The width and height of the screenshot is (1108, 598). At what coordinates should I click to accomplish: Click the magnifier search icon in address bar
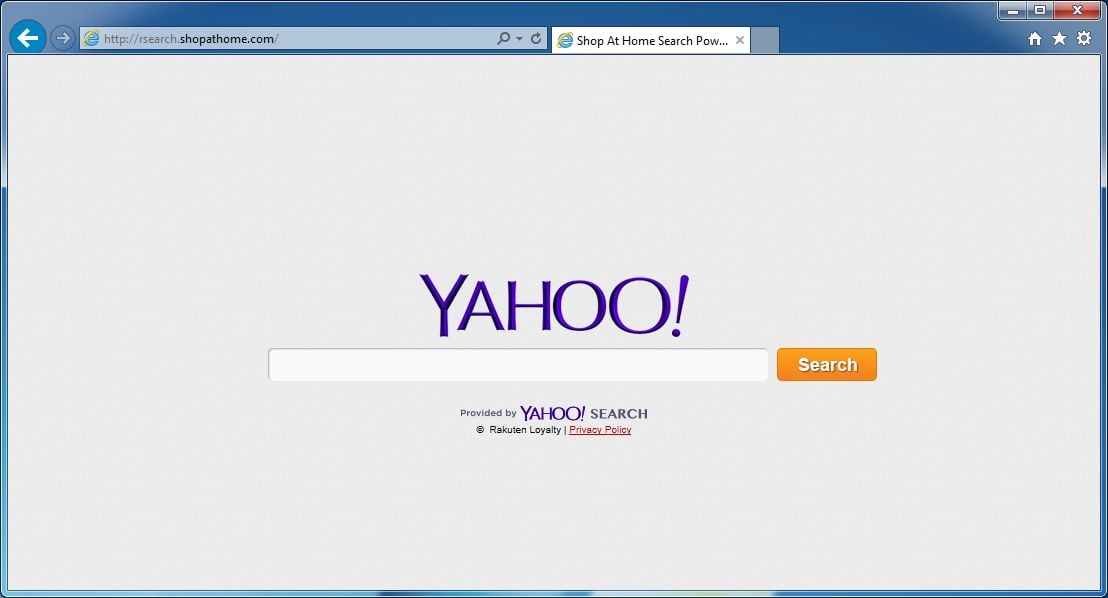pos(503,38)
